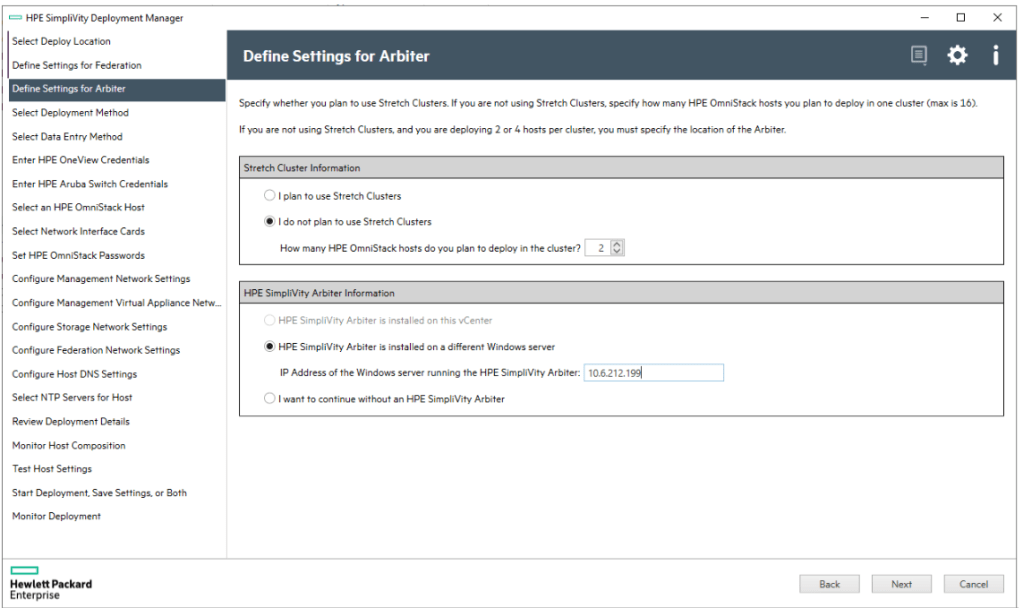Click the HPE SimpliVity title bar icon
1023x608 pixels.
coord(14,17)
